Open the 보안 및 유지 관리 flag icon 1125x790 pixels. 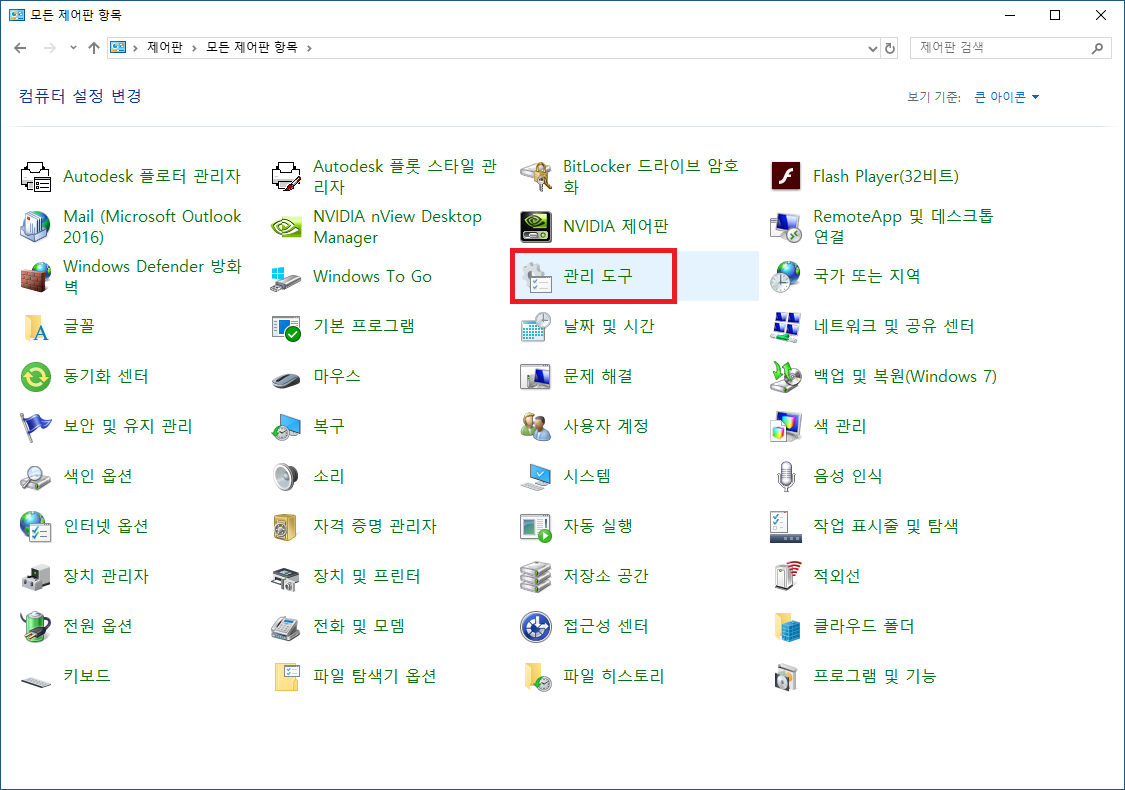coord(35,426)
